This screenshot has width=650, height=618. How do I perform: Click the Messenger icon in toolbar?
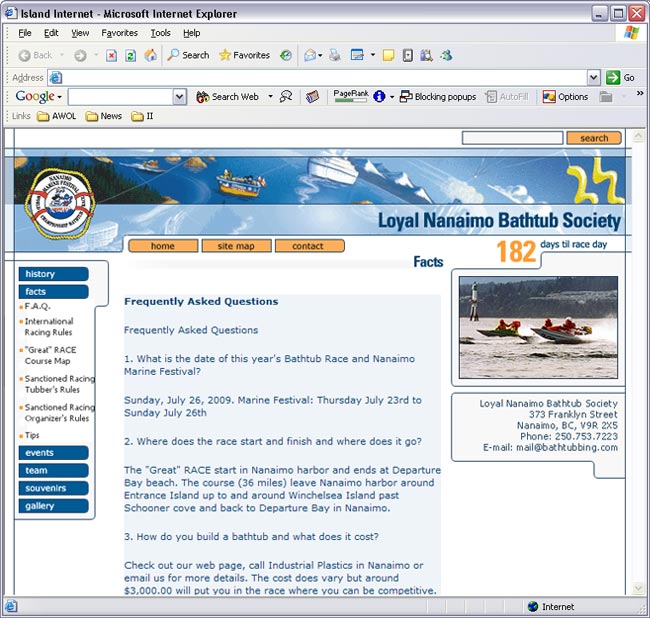pos(446,55)
